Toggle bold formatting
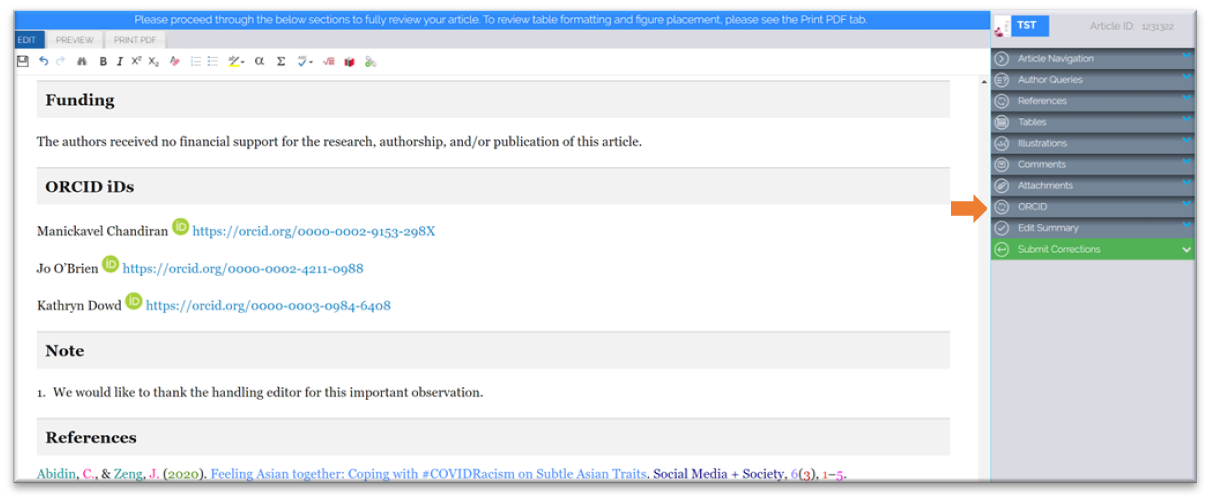This screenshot has height=501, width=1210. (x=103, y=62)
